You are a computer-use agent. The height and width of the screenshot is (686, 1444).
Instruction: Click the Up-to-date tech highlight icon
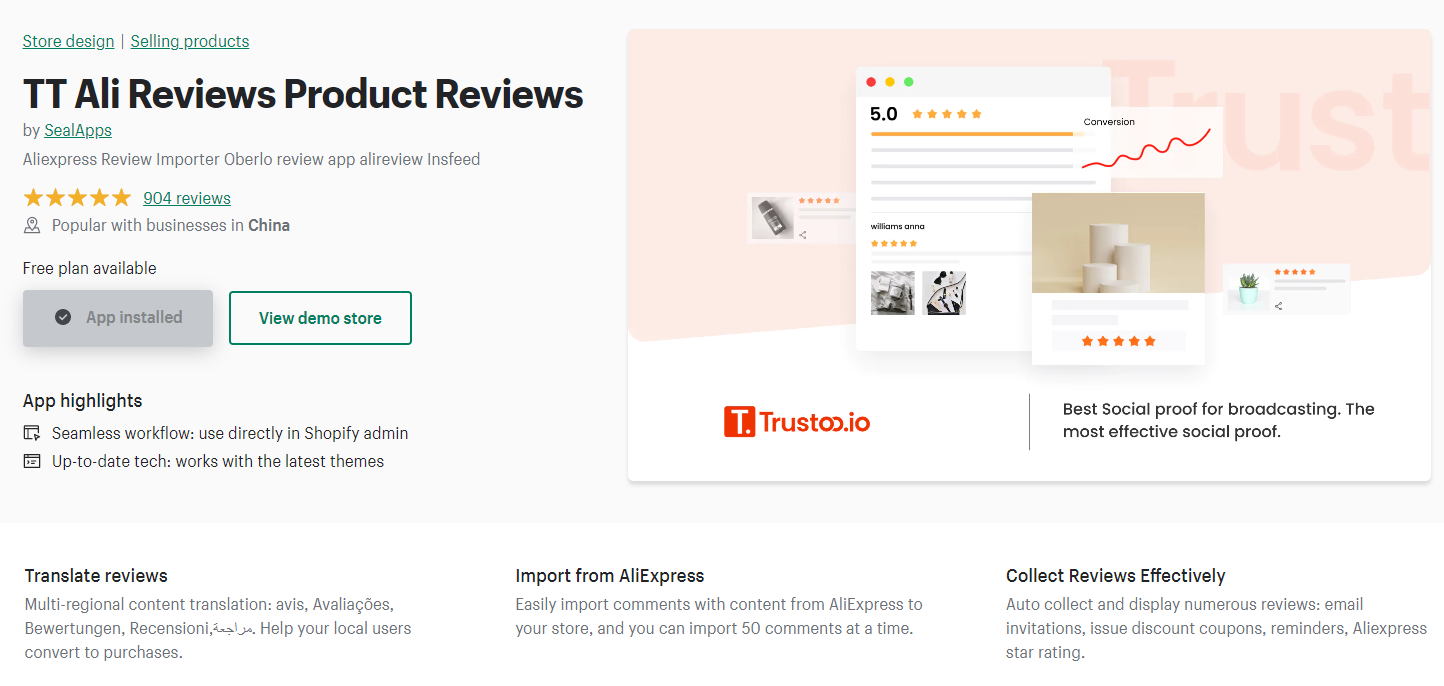pyautogui.click(x=33, y=461)
